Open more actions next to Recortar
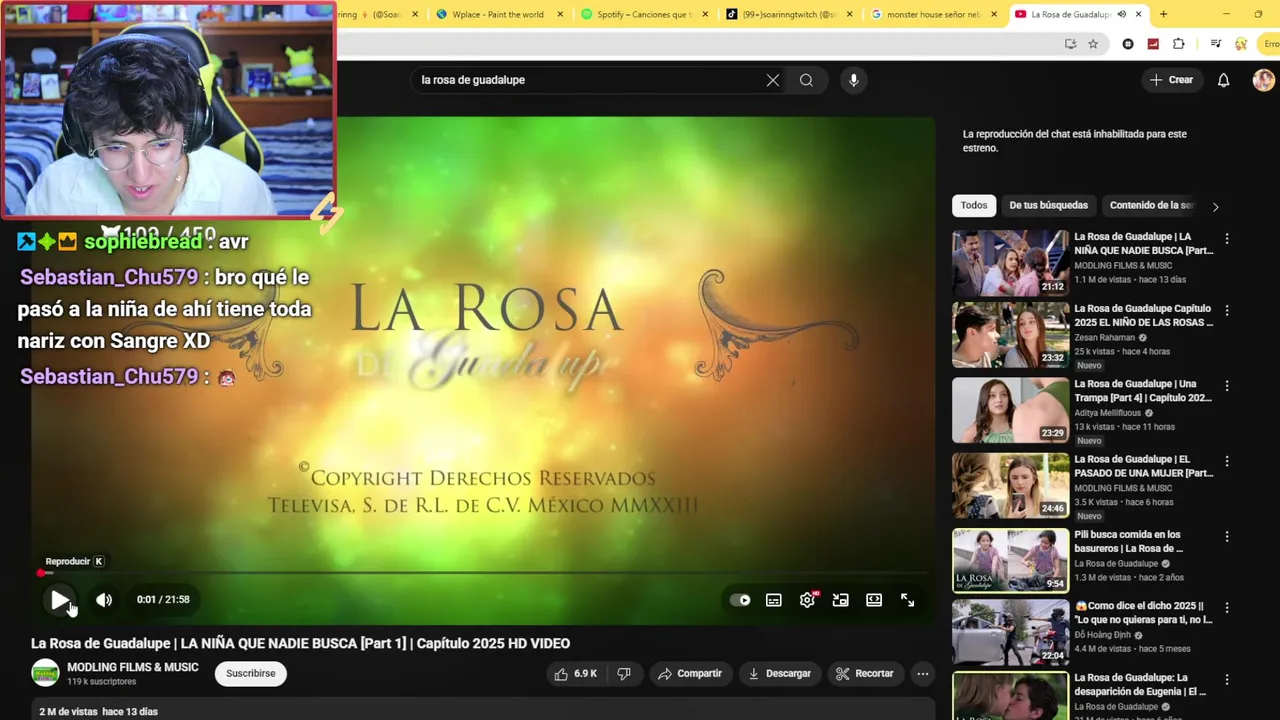1280x720 pixels. 923,674
